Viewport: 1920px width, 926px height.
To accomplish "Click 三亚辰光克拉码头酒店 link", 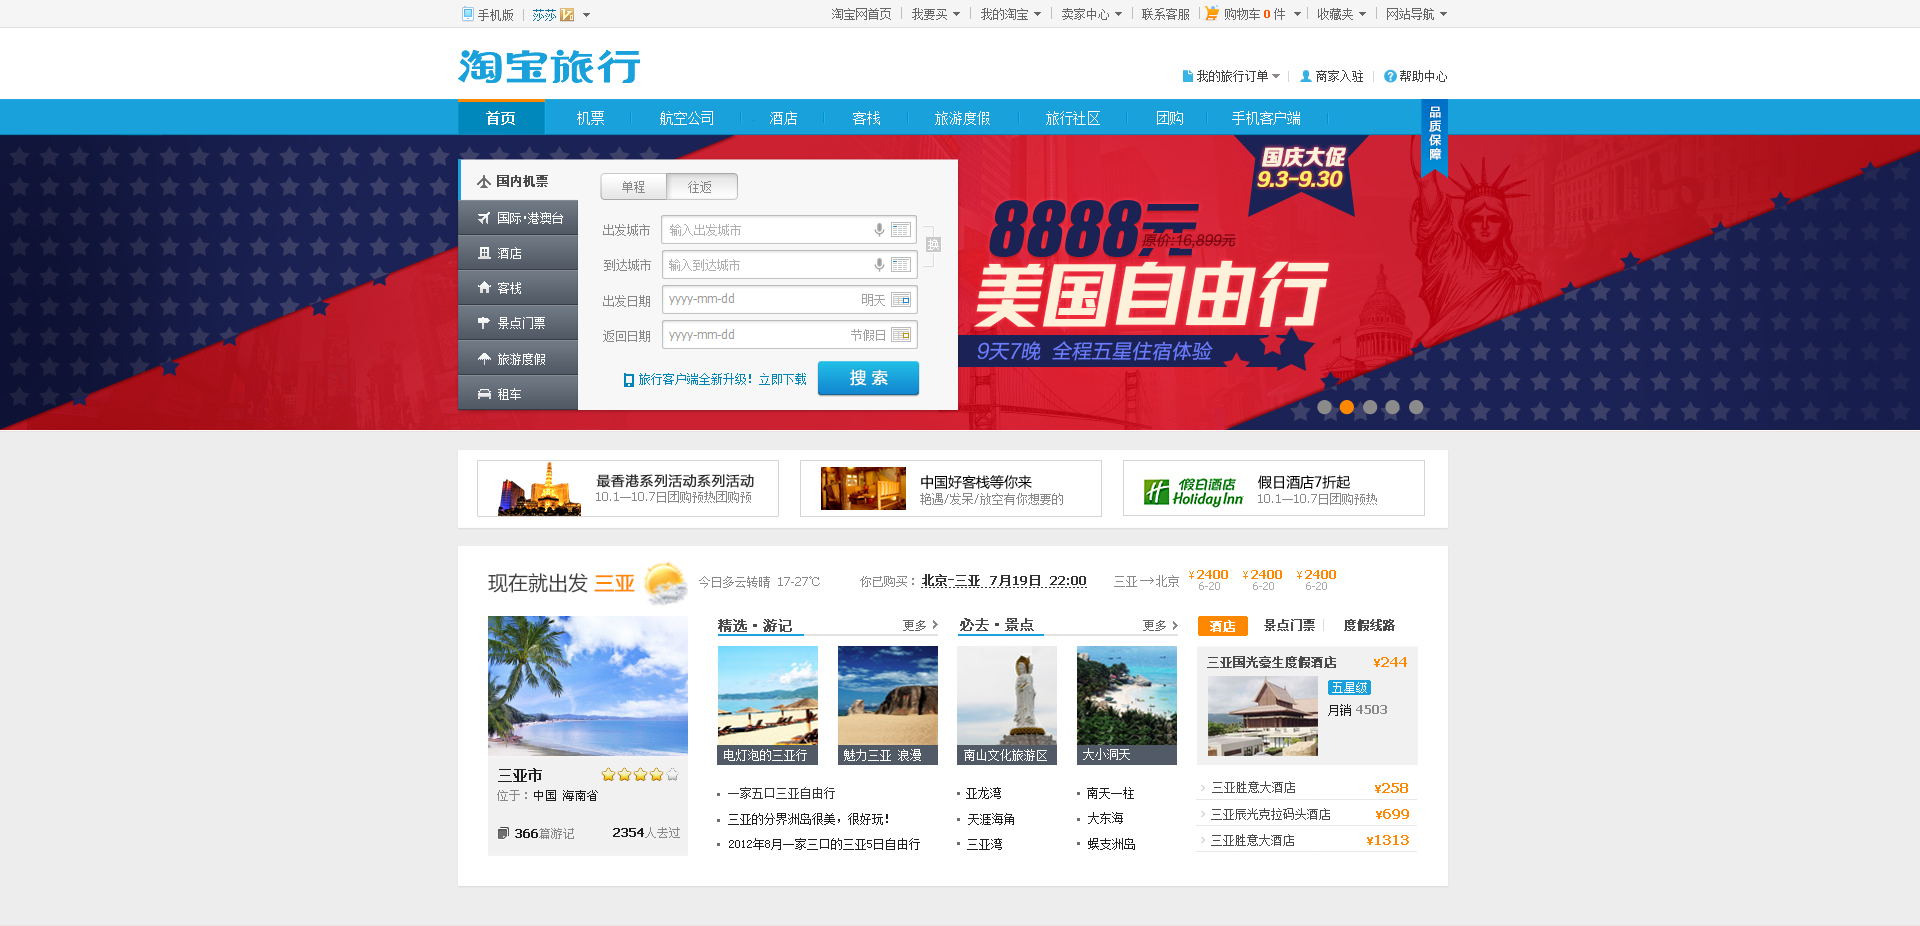I will click(1271, 814).
